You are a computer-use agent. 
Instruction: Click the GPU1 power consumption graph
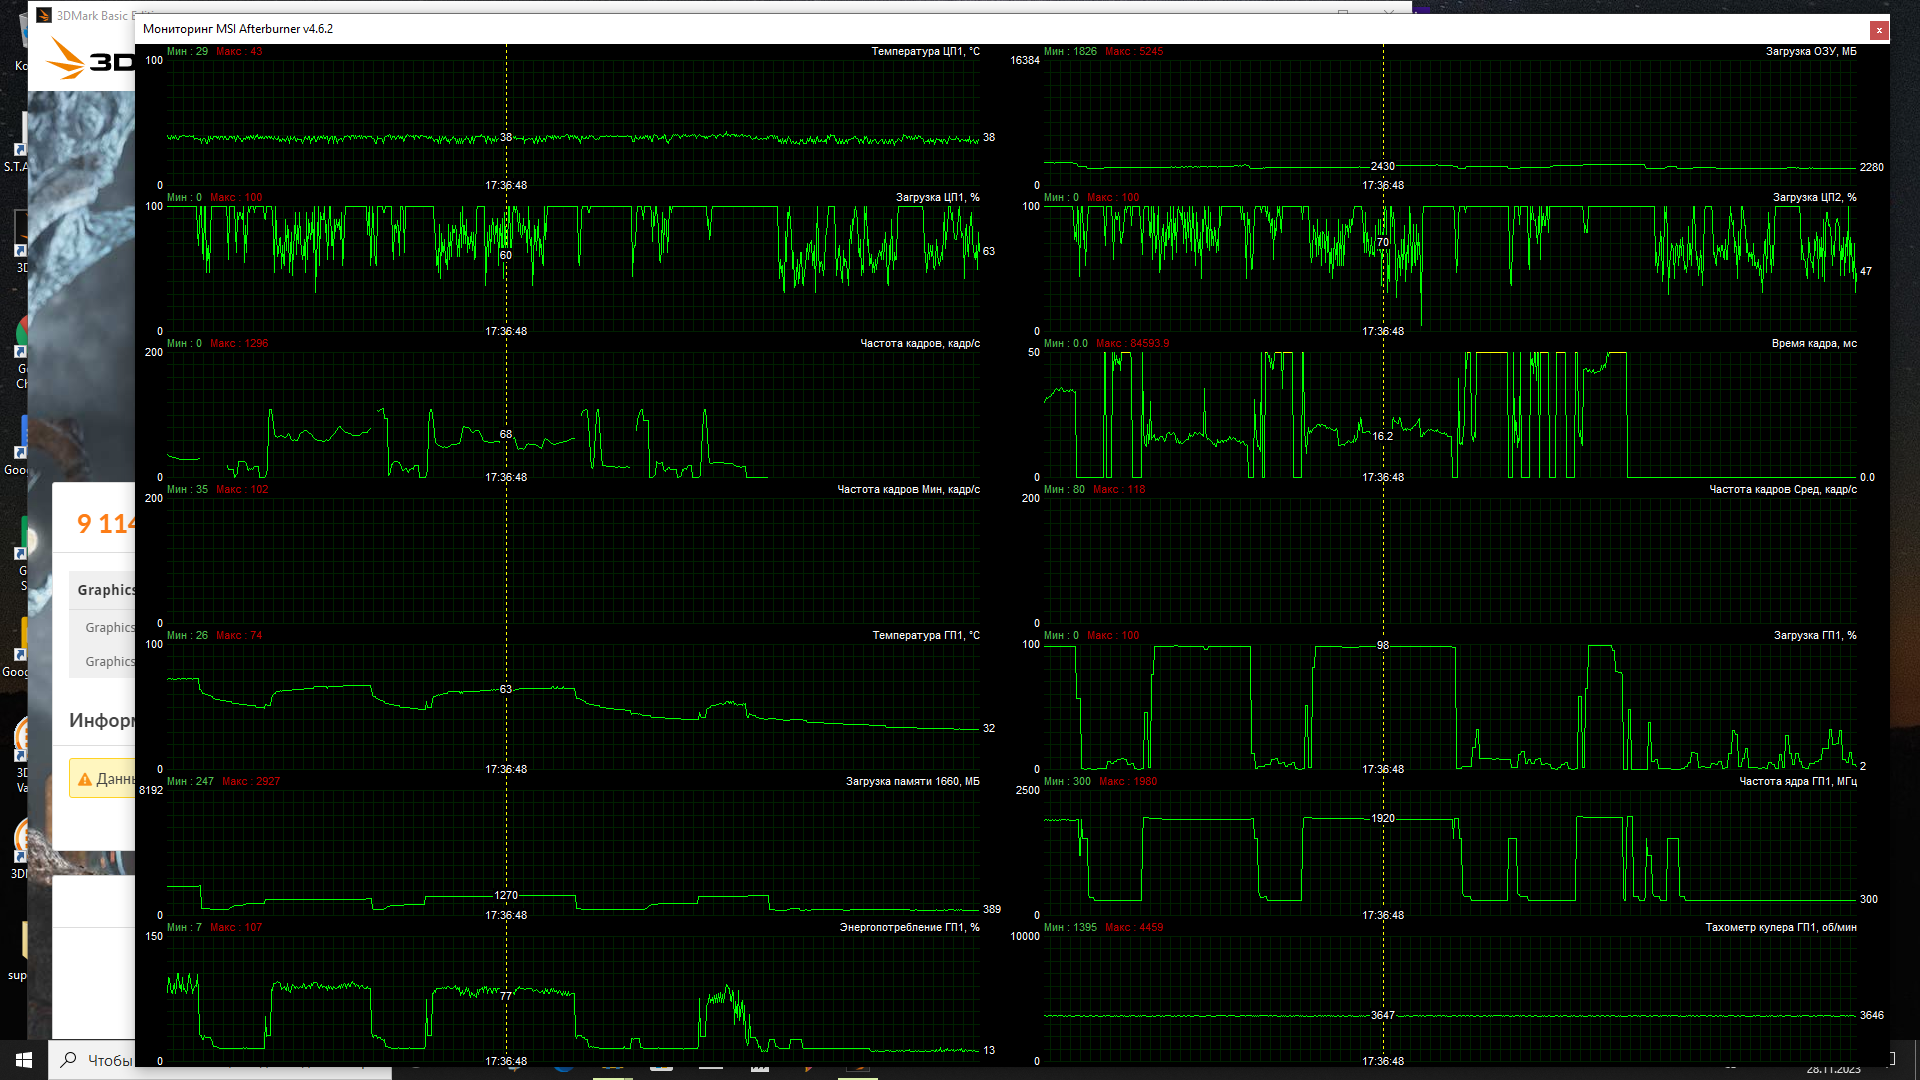coord(573,998)
